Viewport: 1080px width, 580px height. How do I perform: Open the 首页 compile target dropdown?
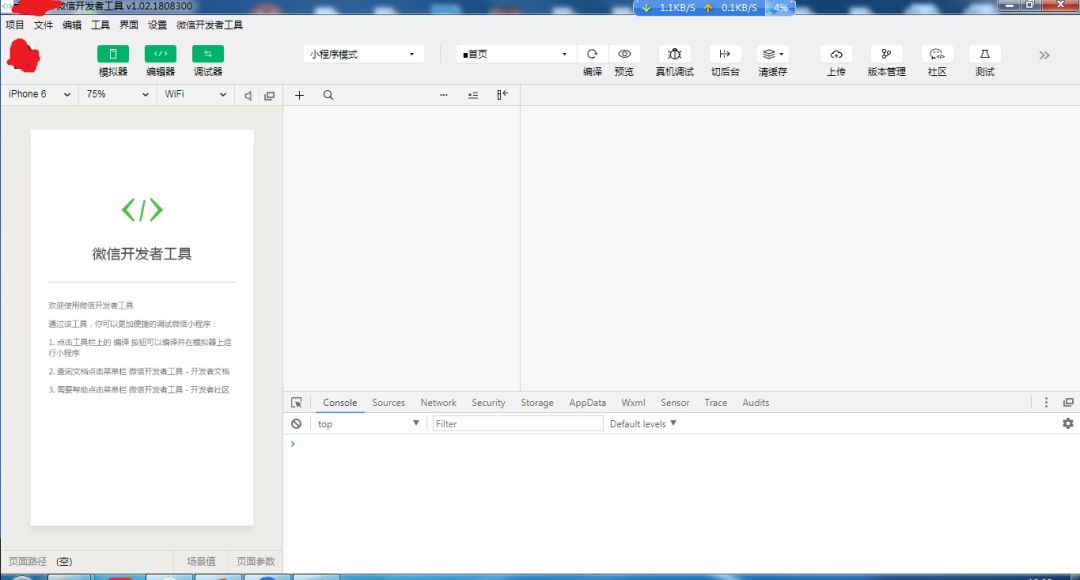click(515, 54)
